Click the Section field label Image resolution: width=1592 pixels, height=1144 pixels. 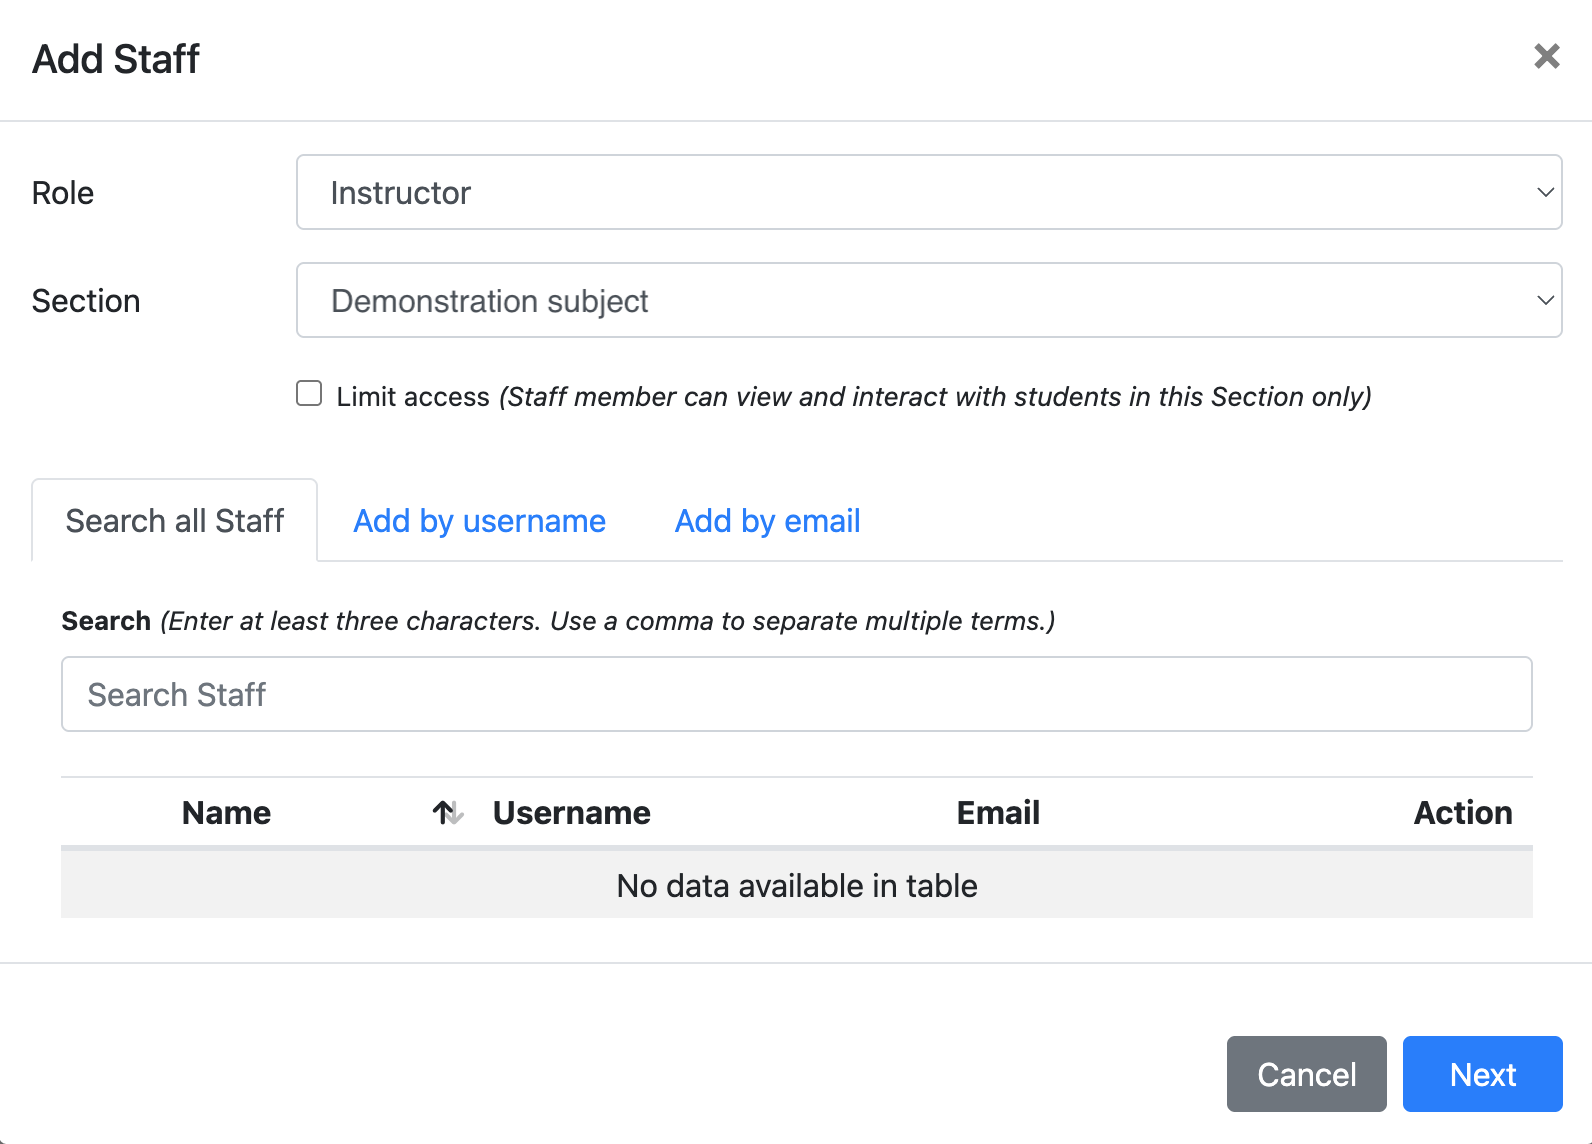(86, 300)
